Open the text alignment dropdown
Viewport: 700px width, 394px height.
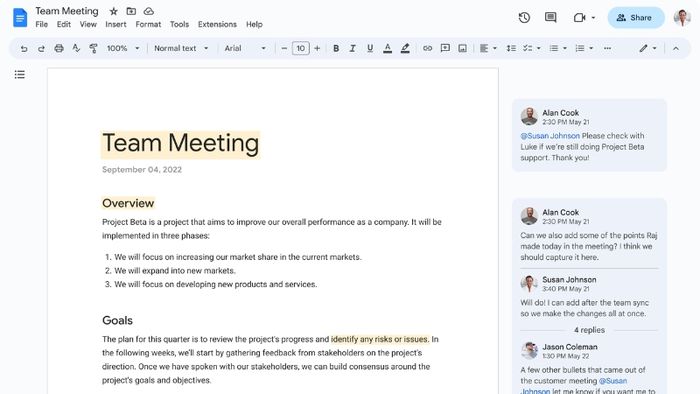pyautogui.click(x=488, y=48)
